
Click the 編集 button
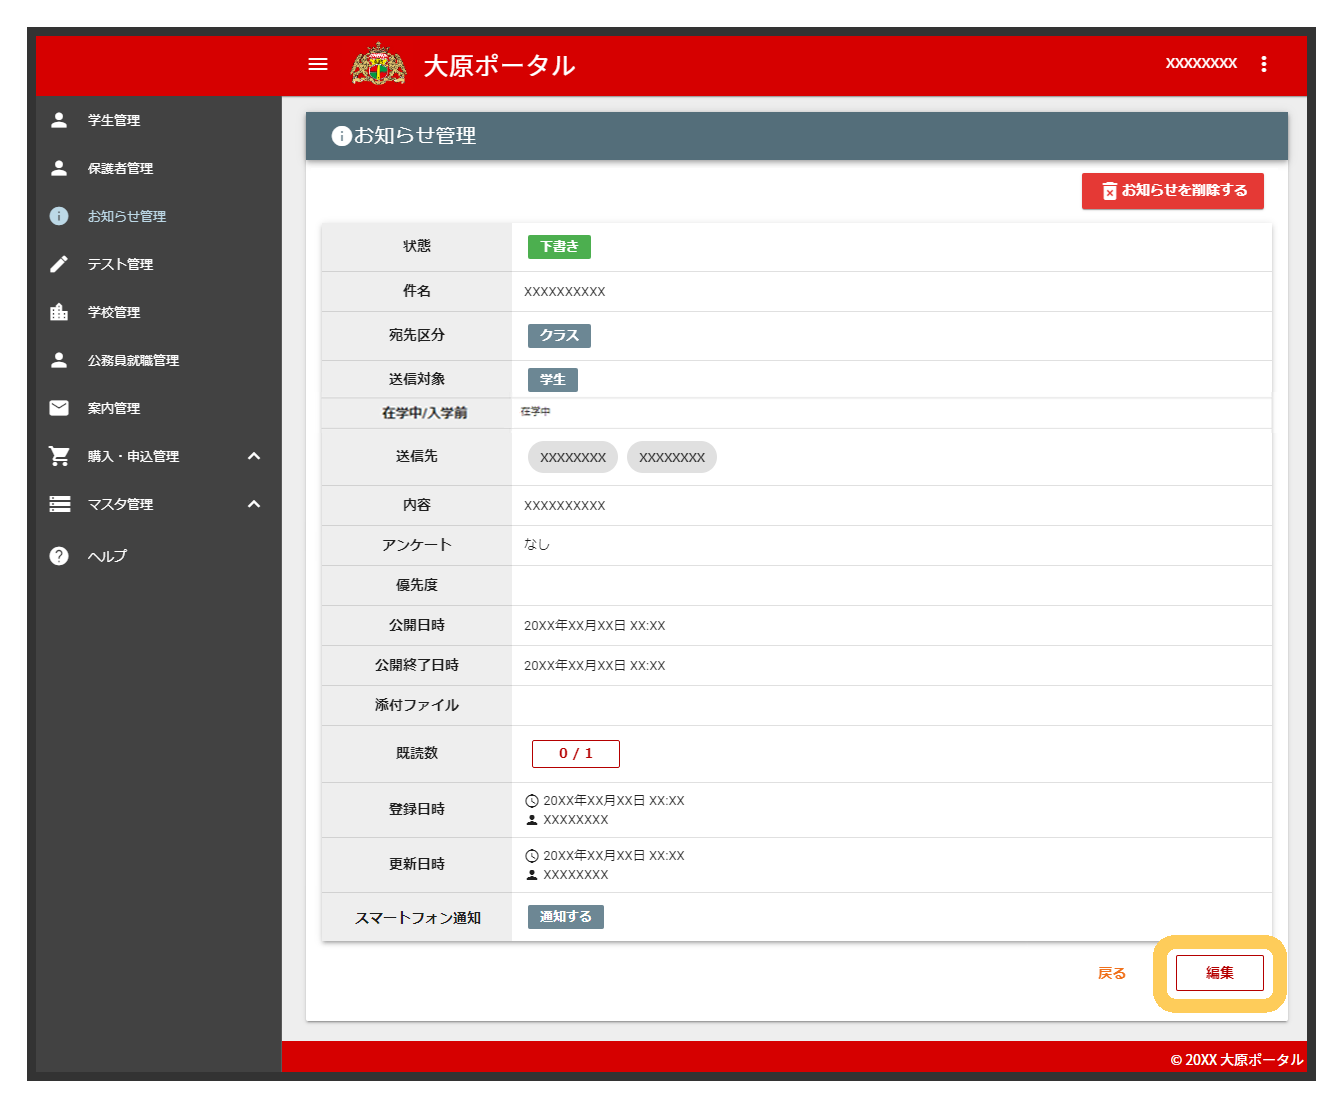click(1220, 973)
